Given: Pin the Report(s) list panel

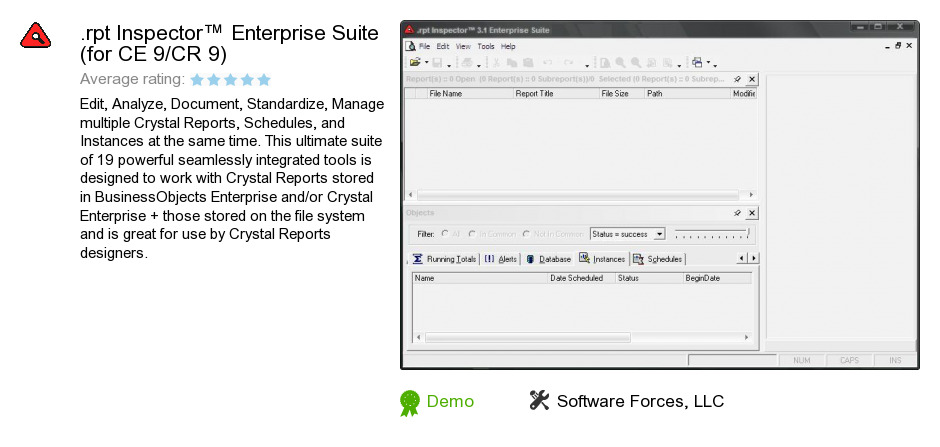Looking at the screenshot, I should [x=738, y=79].
